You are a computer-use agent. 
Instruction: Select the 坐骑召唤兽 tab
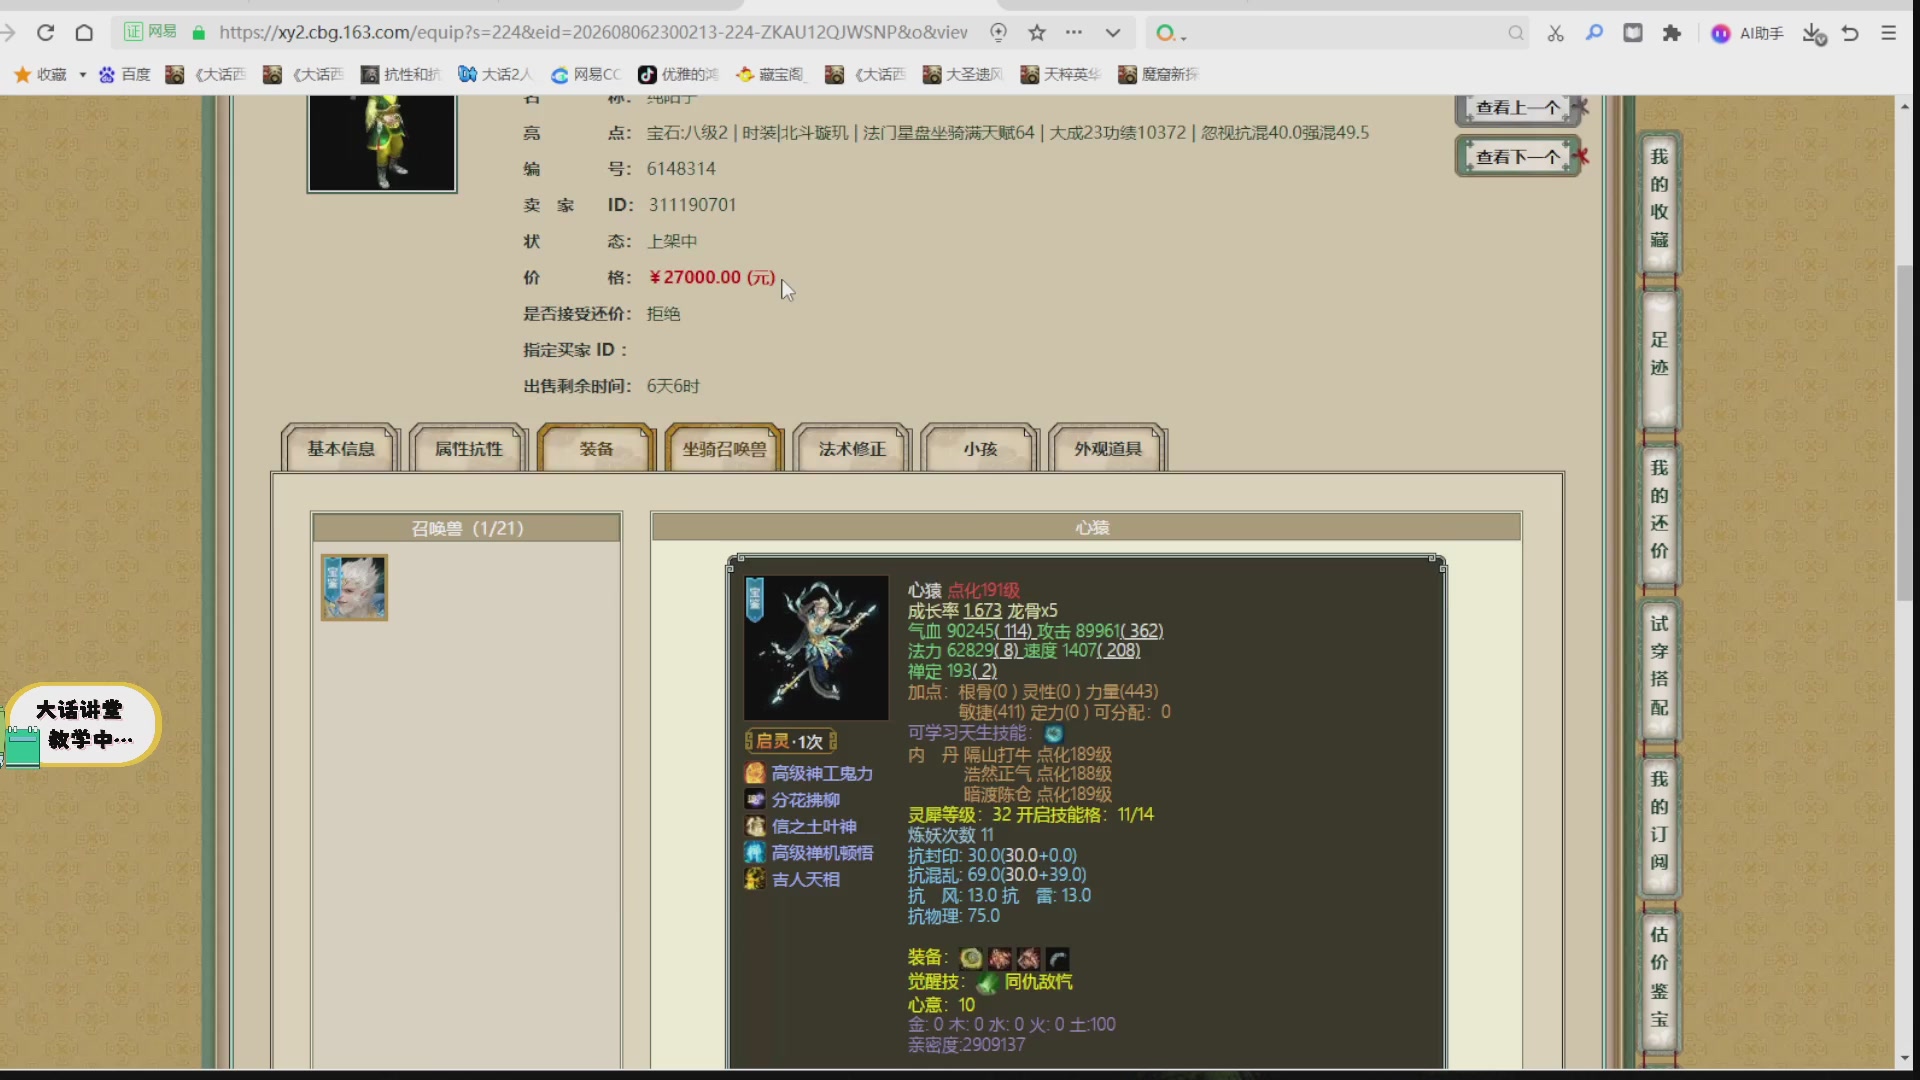[725, 449]
